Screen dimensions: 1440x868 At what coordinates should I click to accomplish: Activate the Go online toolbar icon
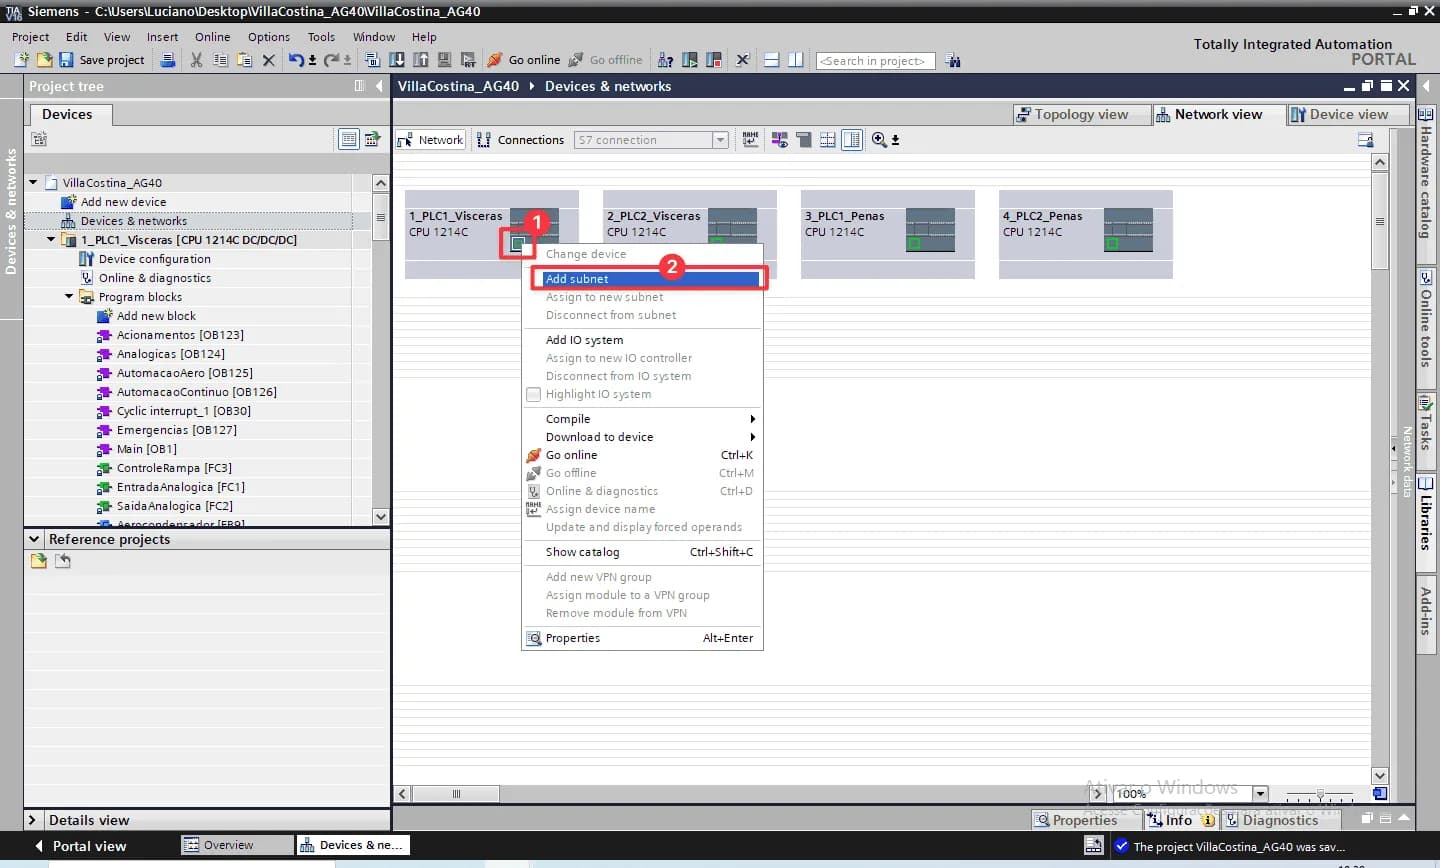pyautogui.click(x=524, y=60)
